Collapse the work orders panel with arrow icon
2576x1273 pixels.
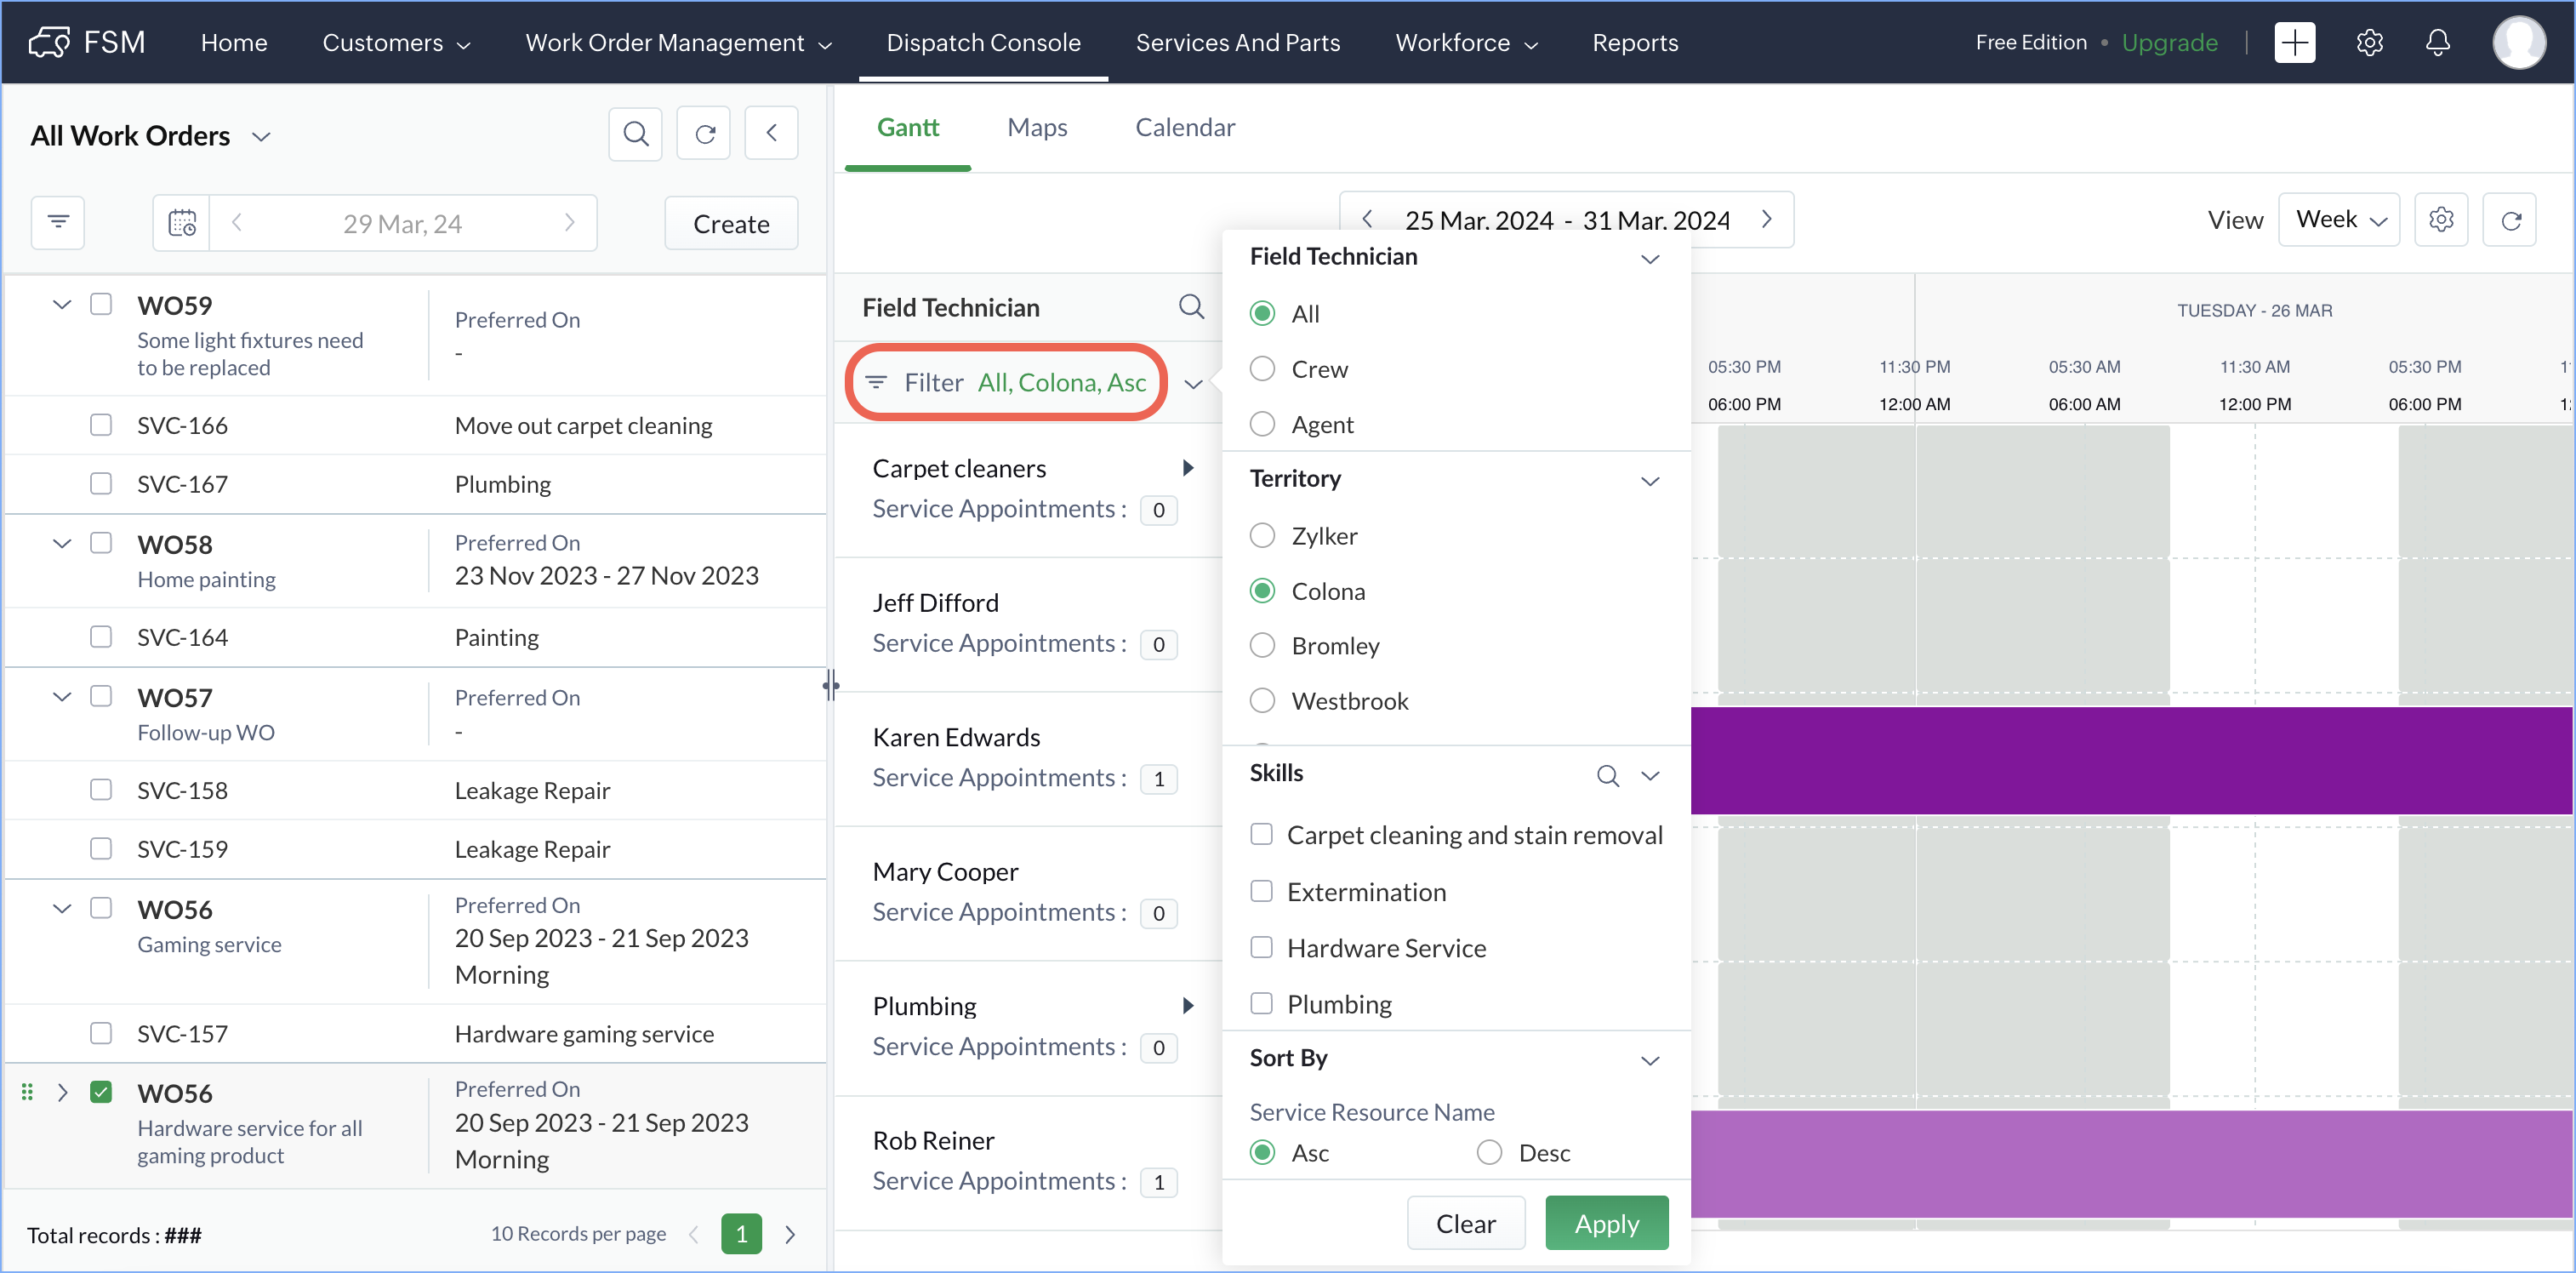click(x=771, y=133)
